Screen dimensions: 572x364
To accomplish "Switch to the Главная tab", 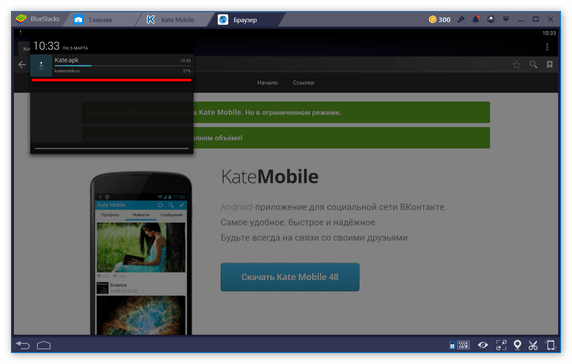I will pyautogui.click(x=100, y=20).
